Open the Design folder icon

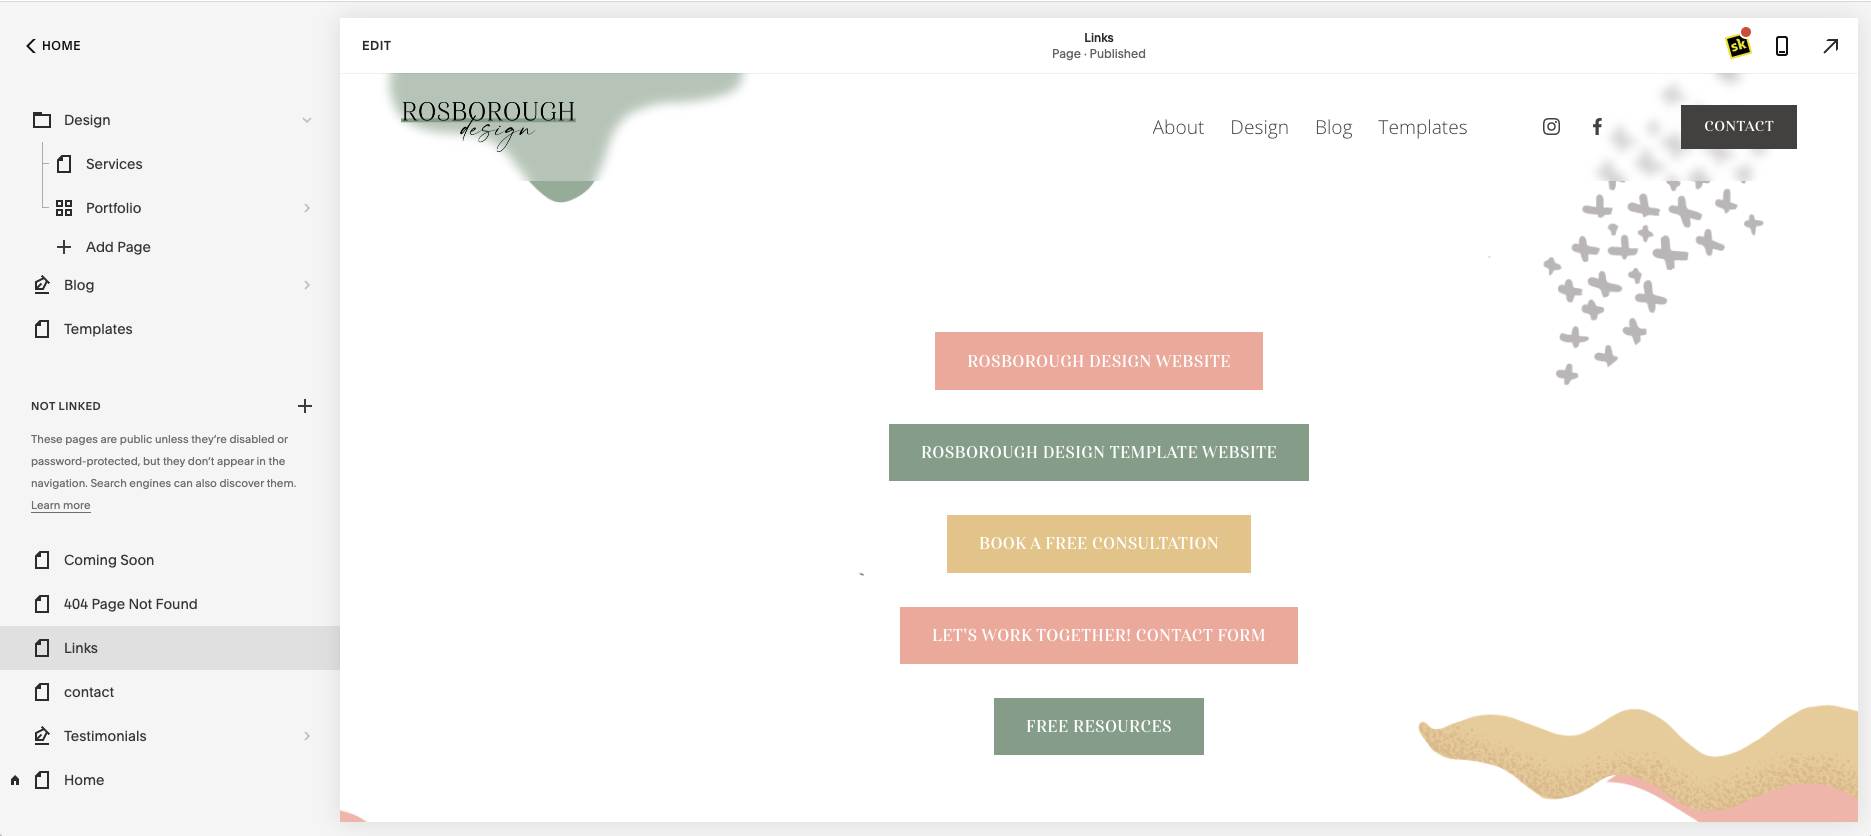coord(42,120)
